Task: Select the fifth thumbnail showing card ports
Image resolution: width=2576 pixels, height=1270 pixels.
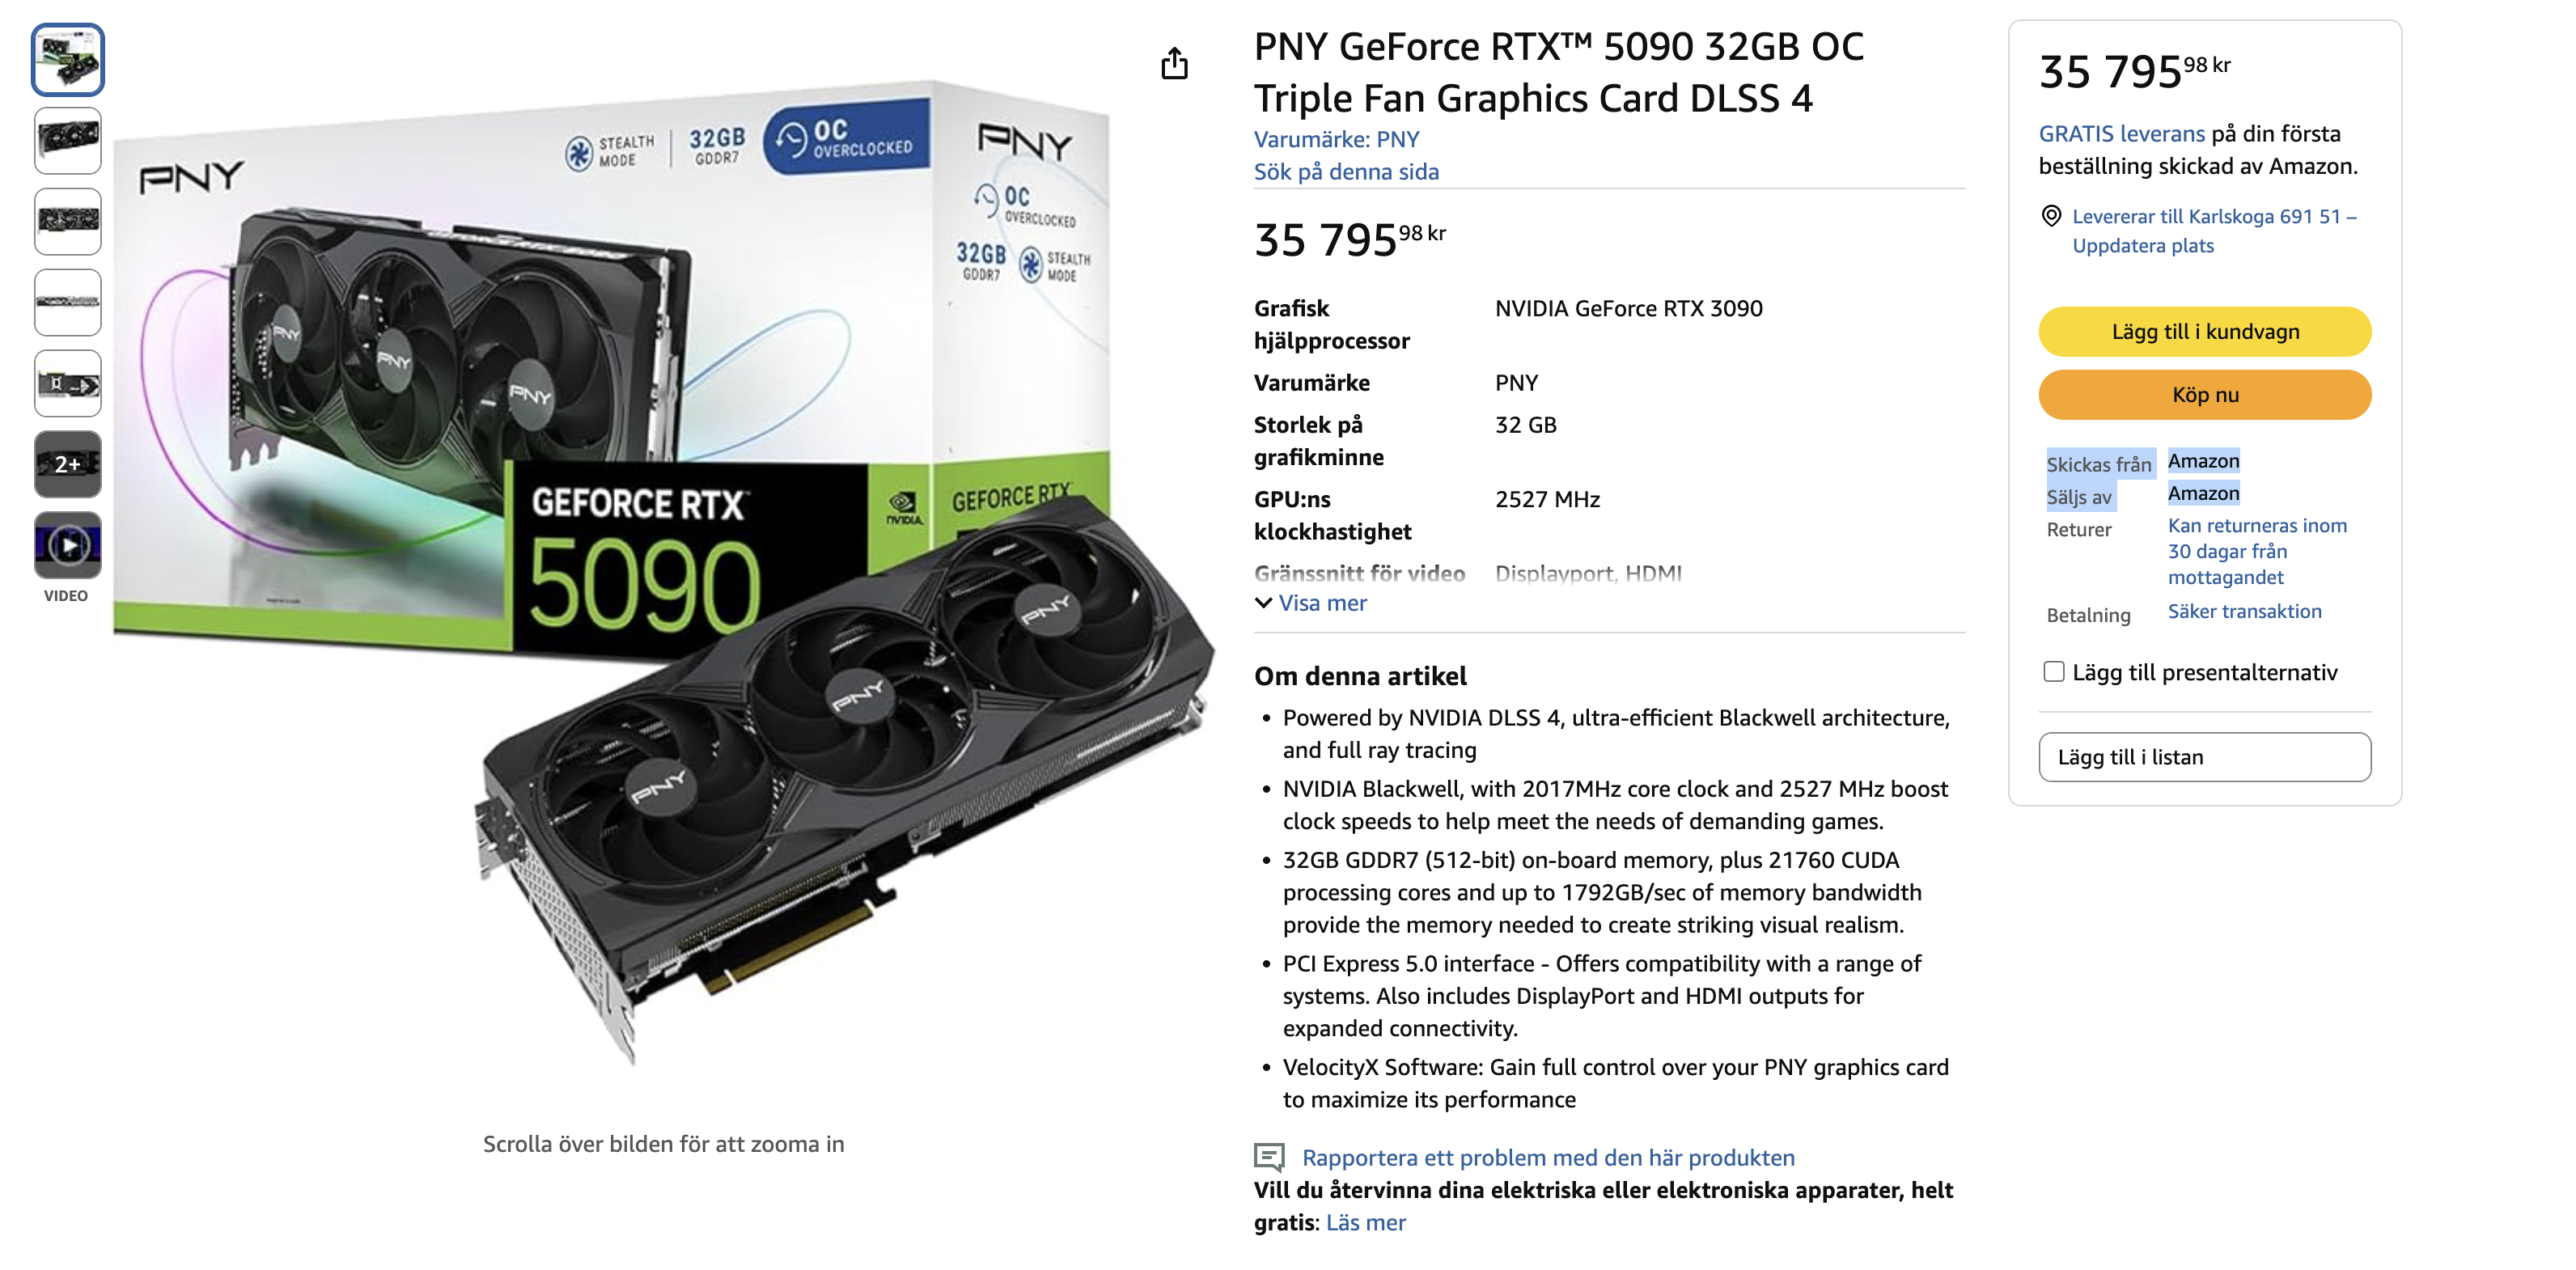Action: [68, 383]
